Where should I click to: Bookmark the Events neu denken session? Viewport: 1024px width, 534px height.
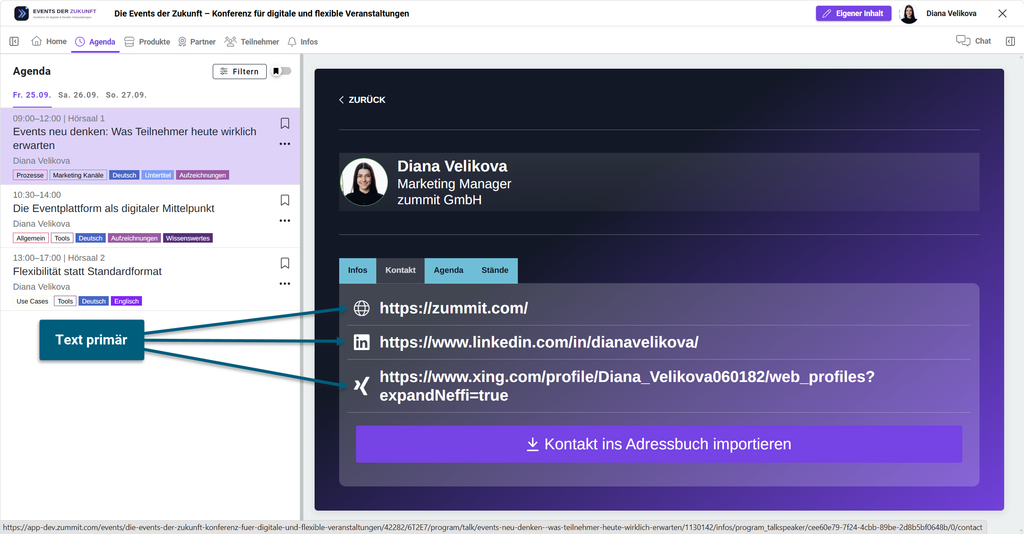(285, 123)
